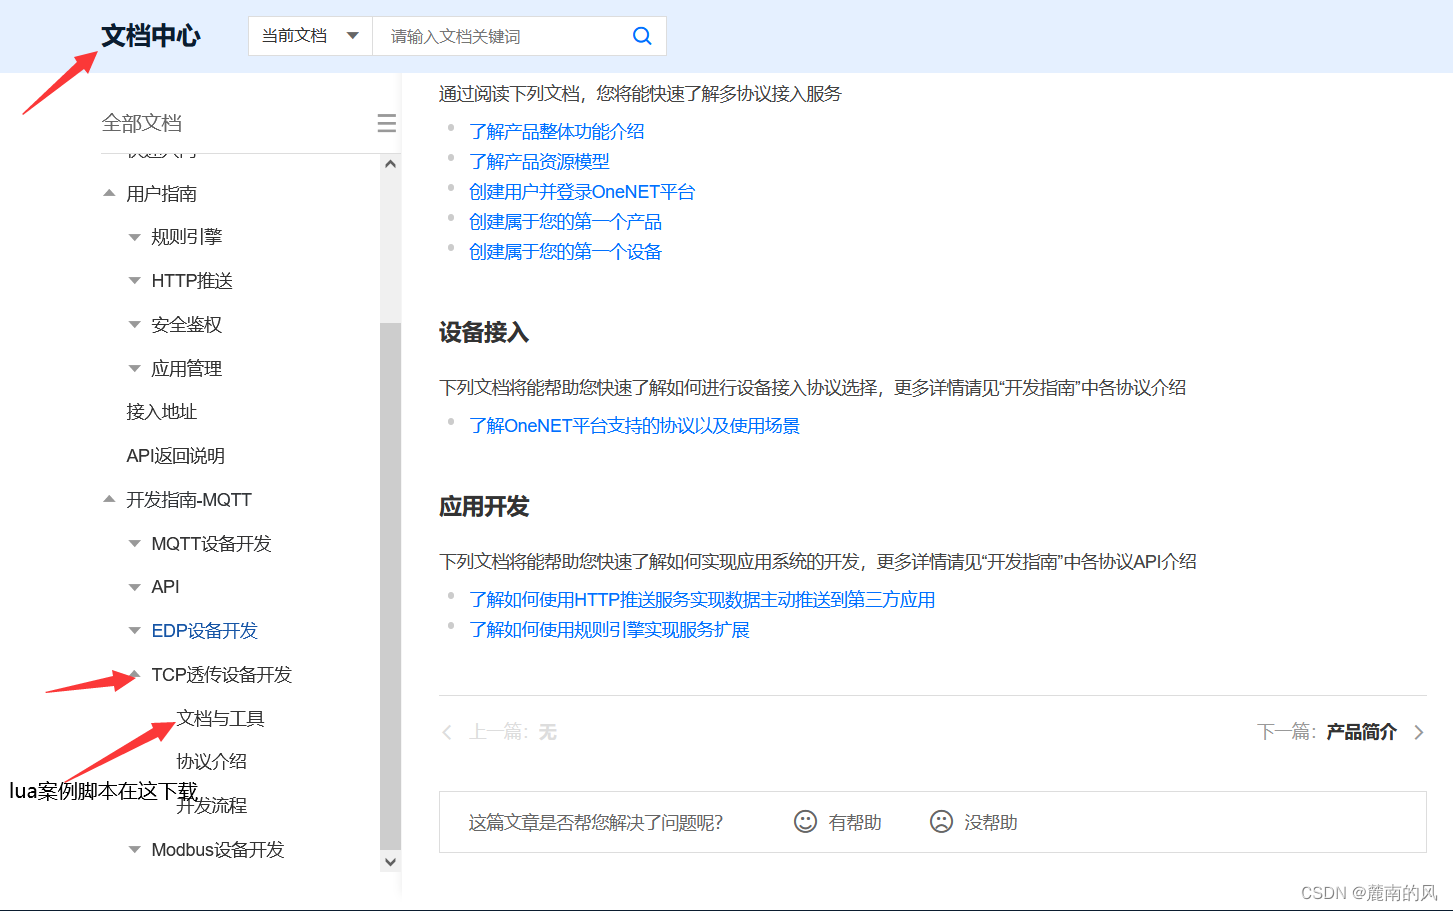This screenshot has height=911, width=1453.
Task: Collapse the 用户指南 tree section
Action: tap(109, 193)
